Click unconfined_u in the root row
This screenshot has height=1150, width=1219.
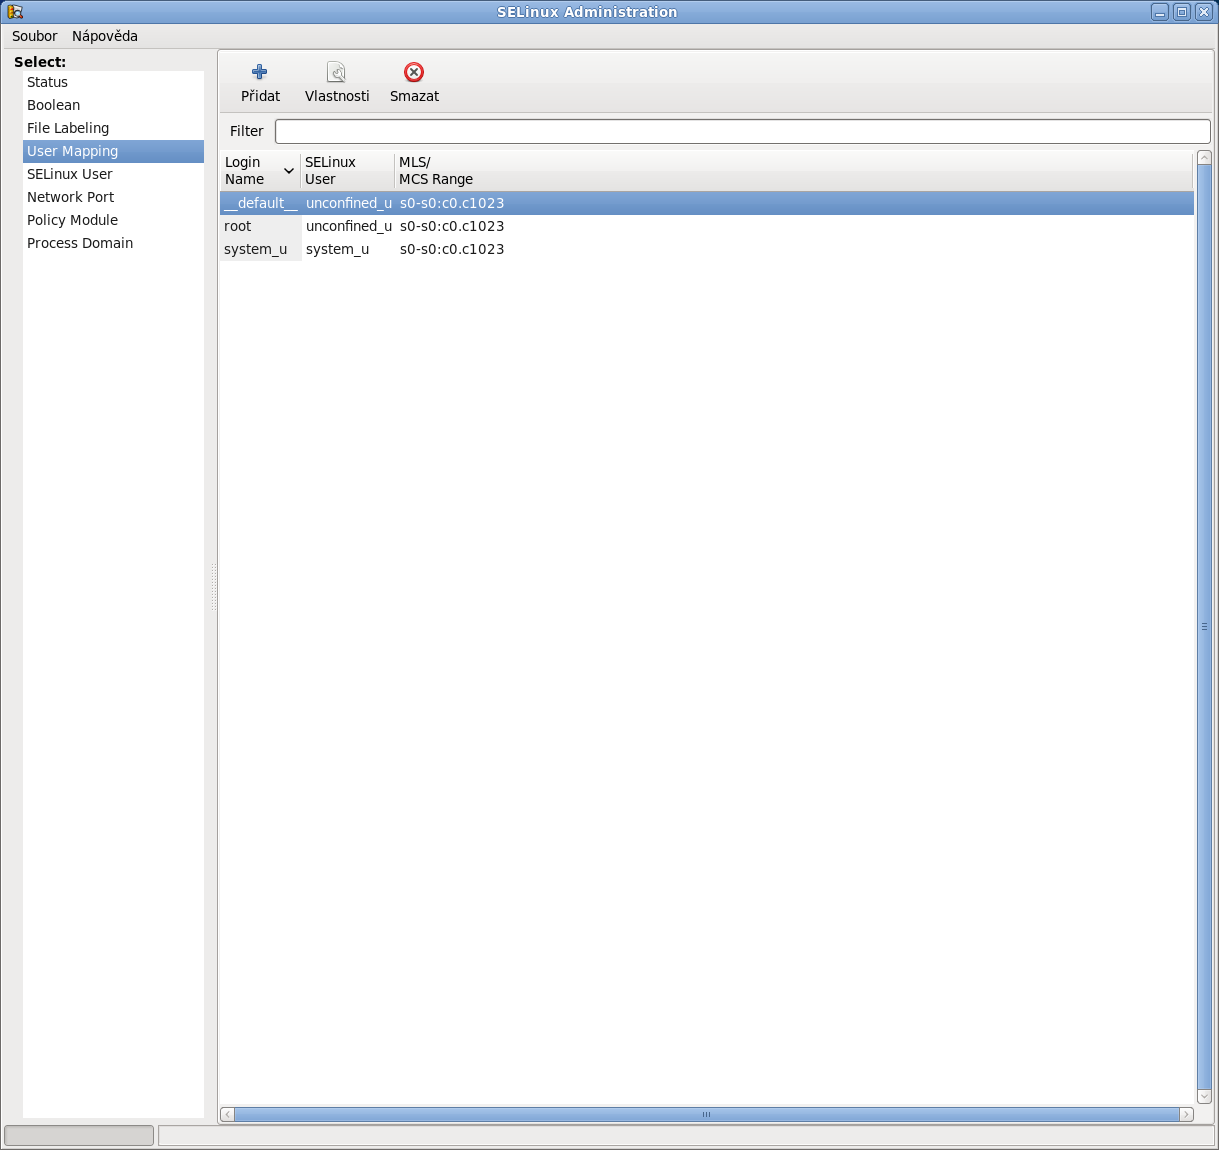coord(349,226)
